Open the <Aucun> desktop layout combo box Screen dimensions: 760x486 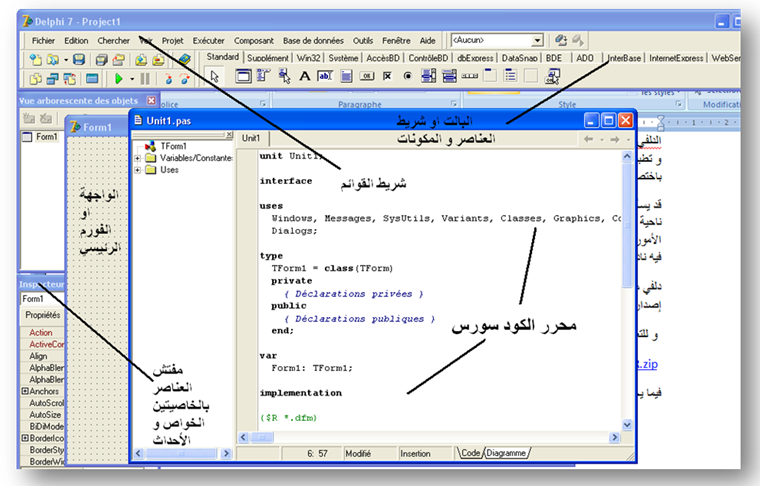497,40
